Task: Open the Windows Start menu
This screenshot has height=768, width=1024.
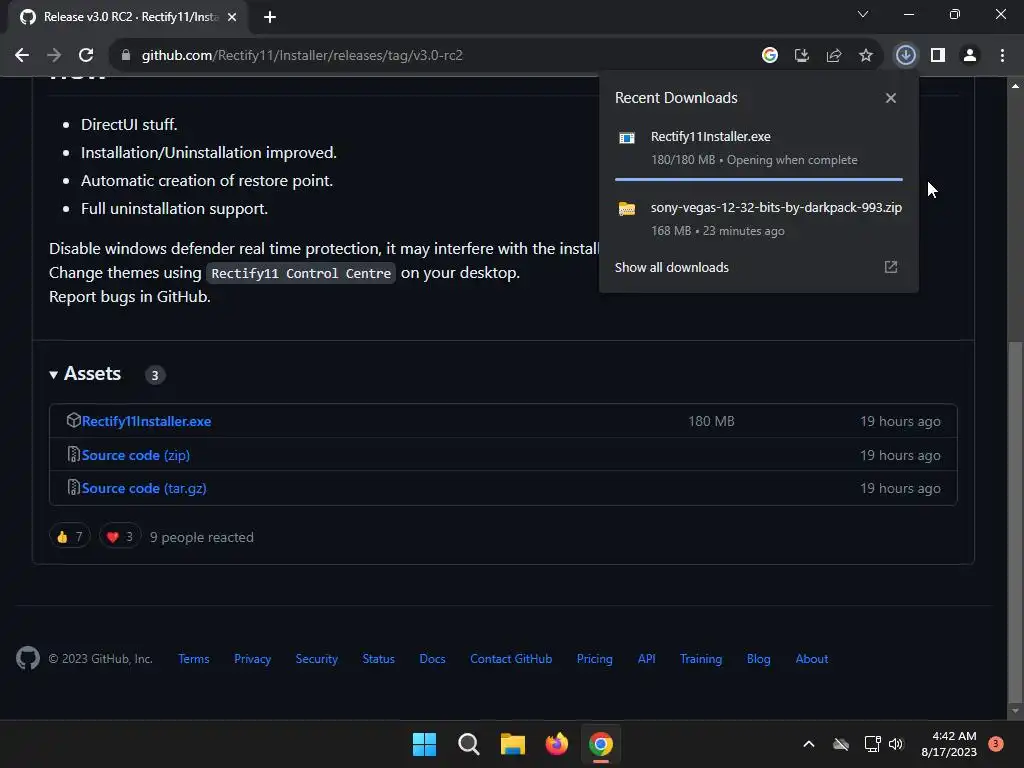Action: [x=424, y=744]
